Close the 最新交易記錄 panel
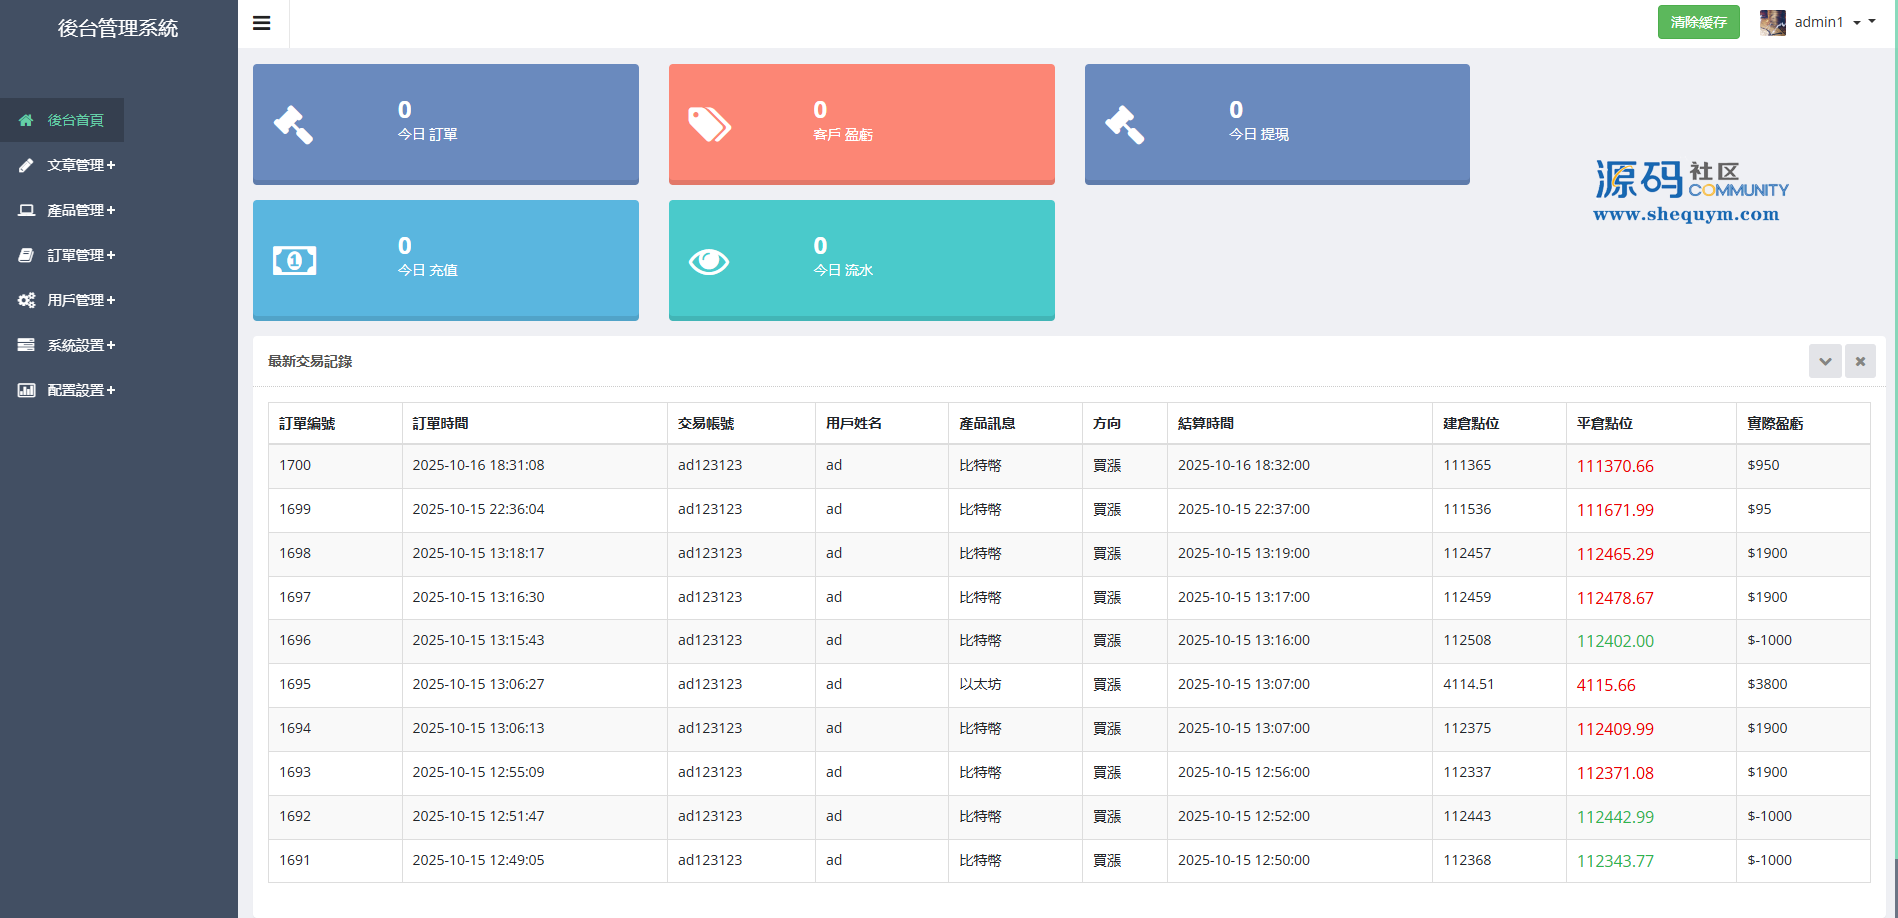 1860,361
